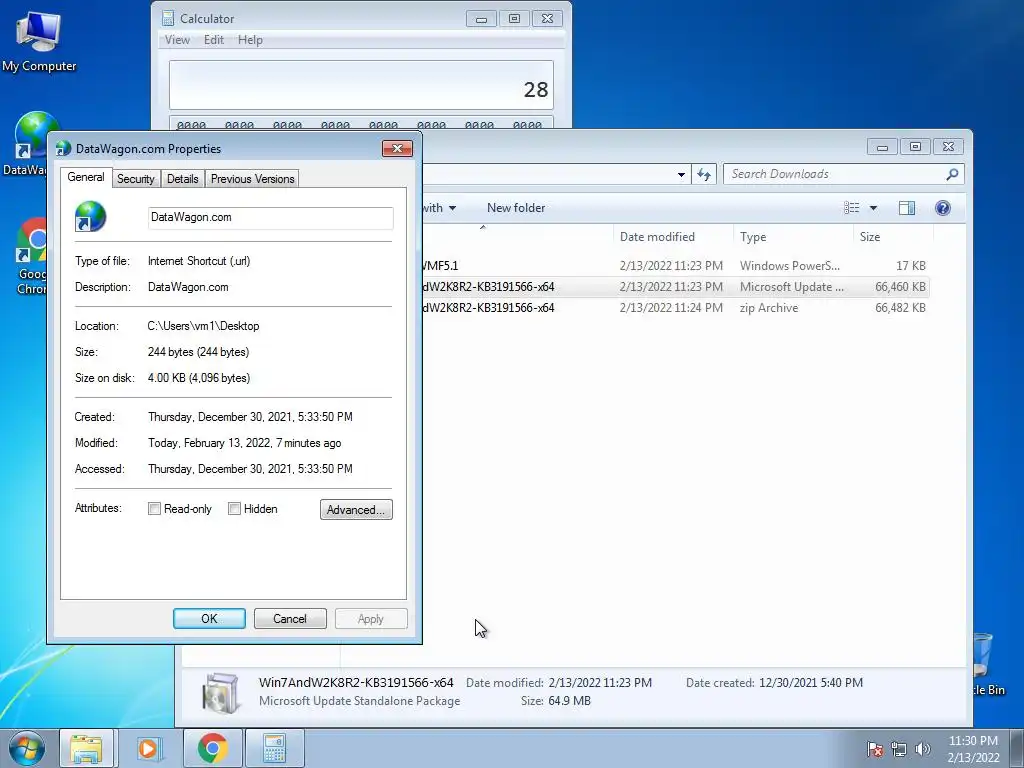Click Cancel in the Properties dialog
1024x768 pixels.
coord(290,618)
